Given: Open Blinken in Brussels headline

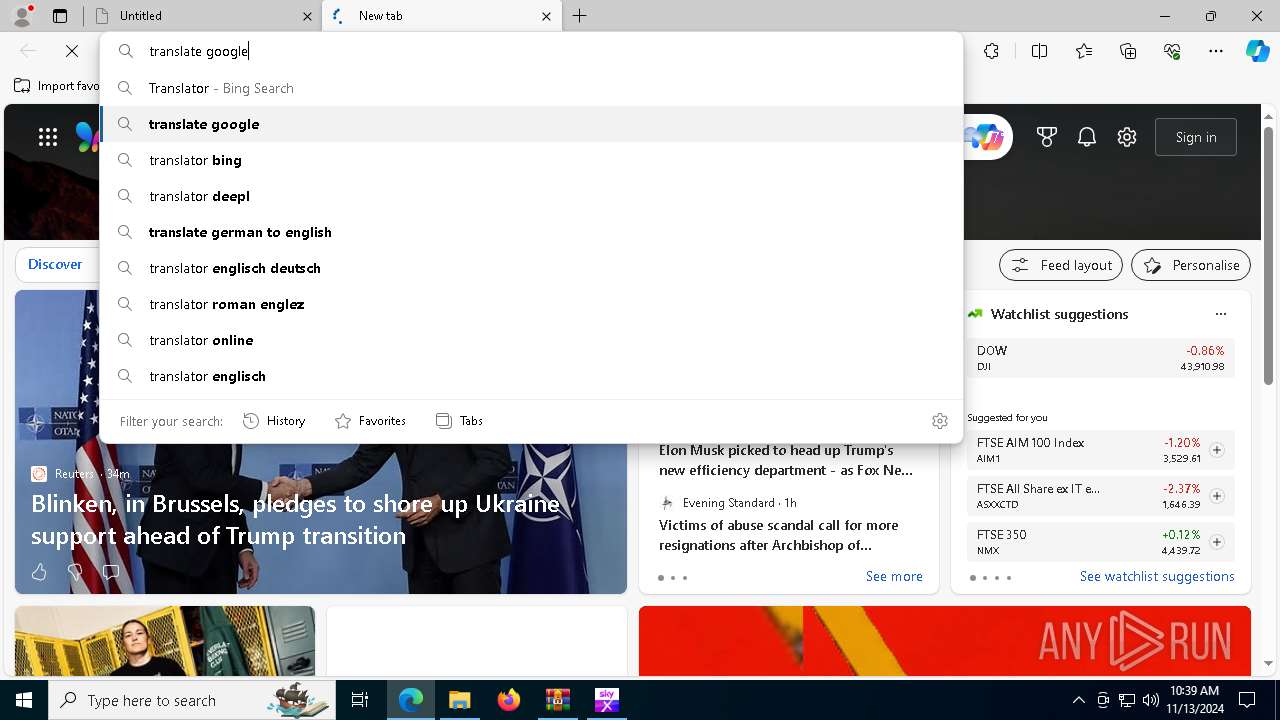Looking at the screenshot, I should [x=295, y=519].
